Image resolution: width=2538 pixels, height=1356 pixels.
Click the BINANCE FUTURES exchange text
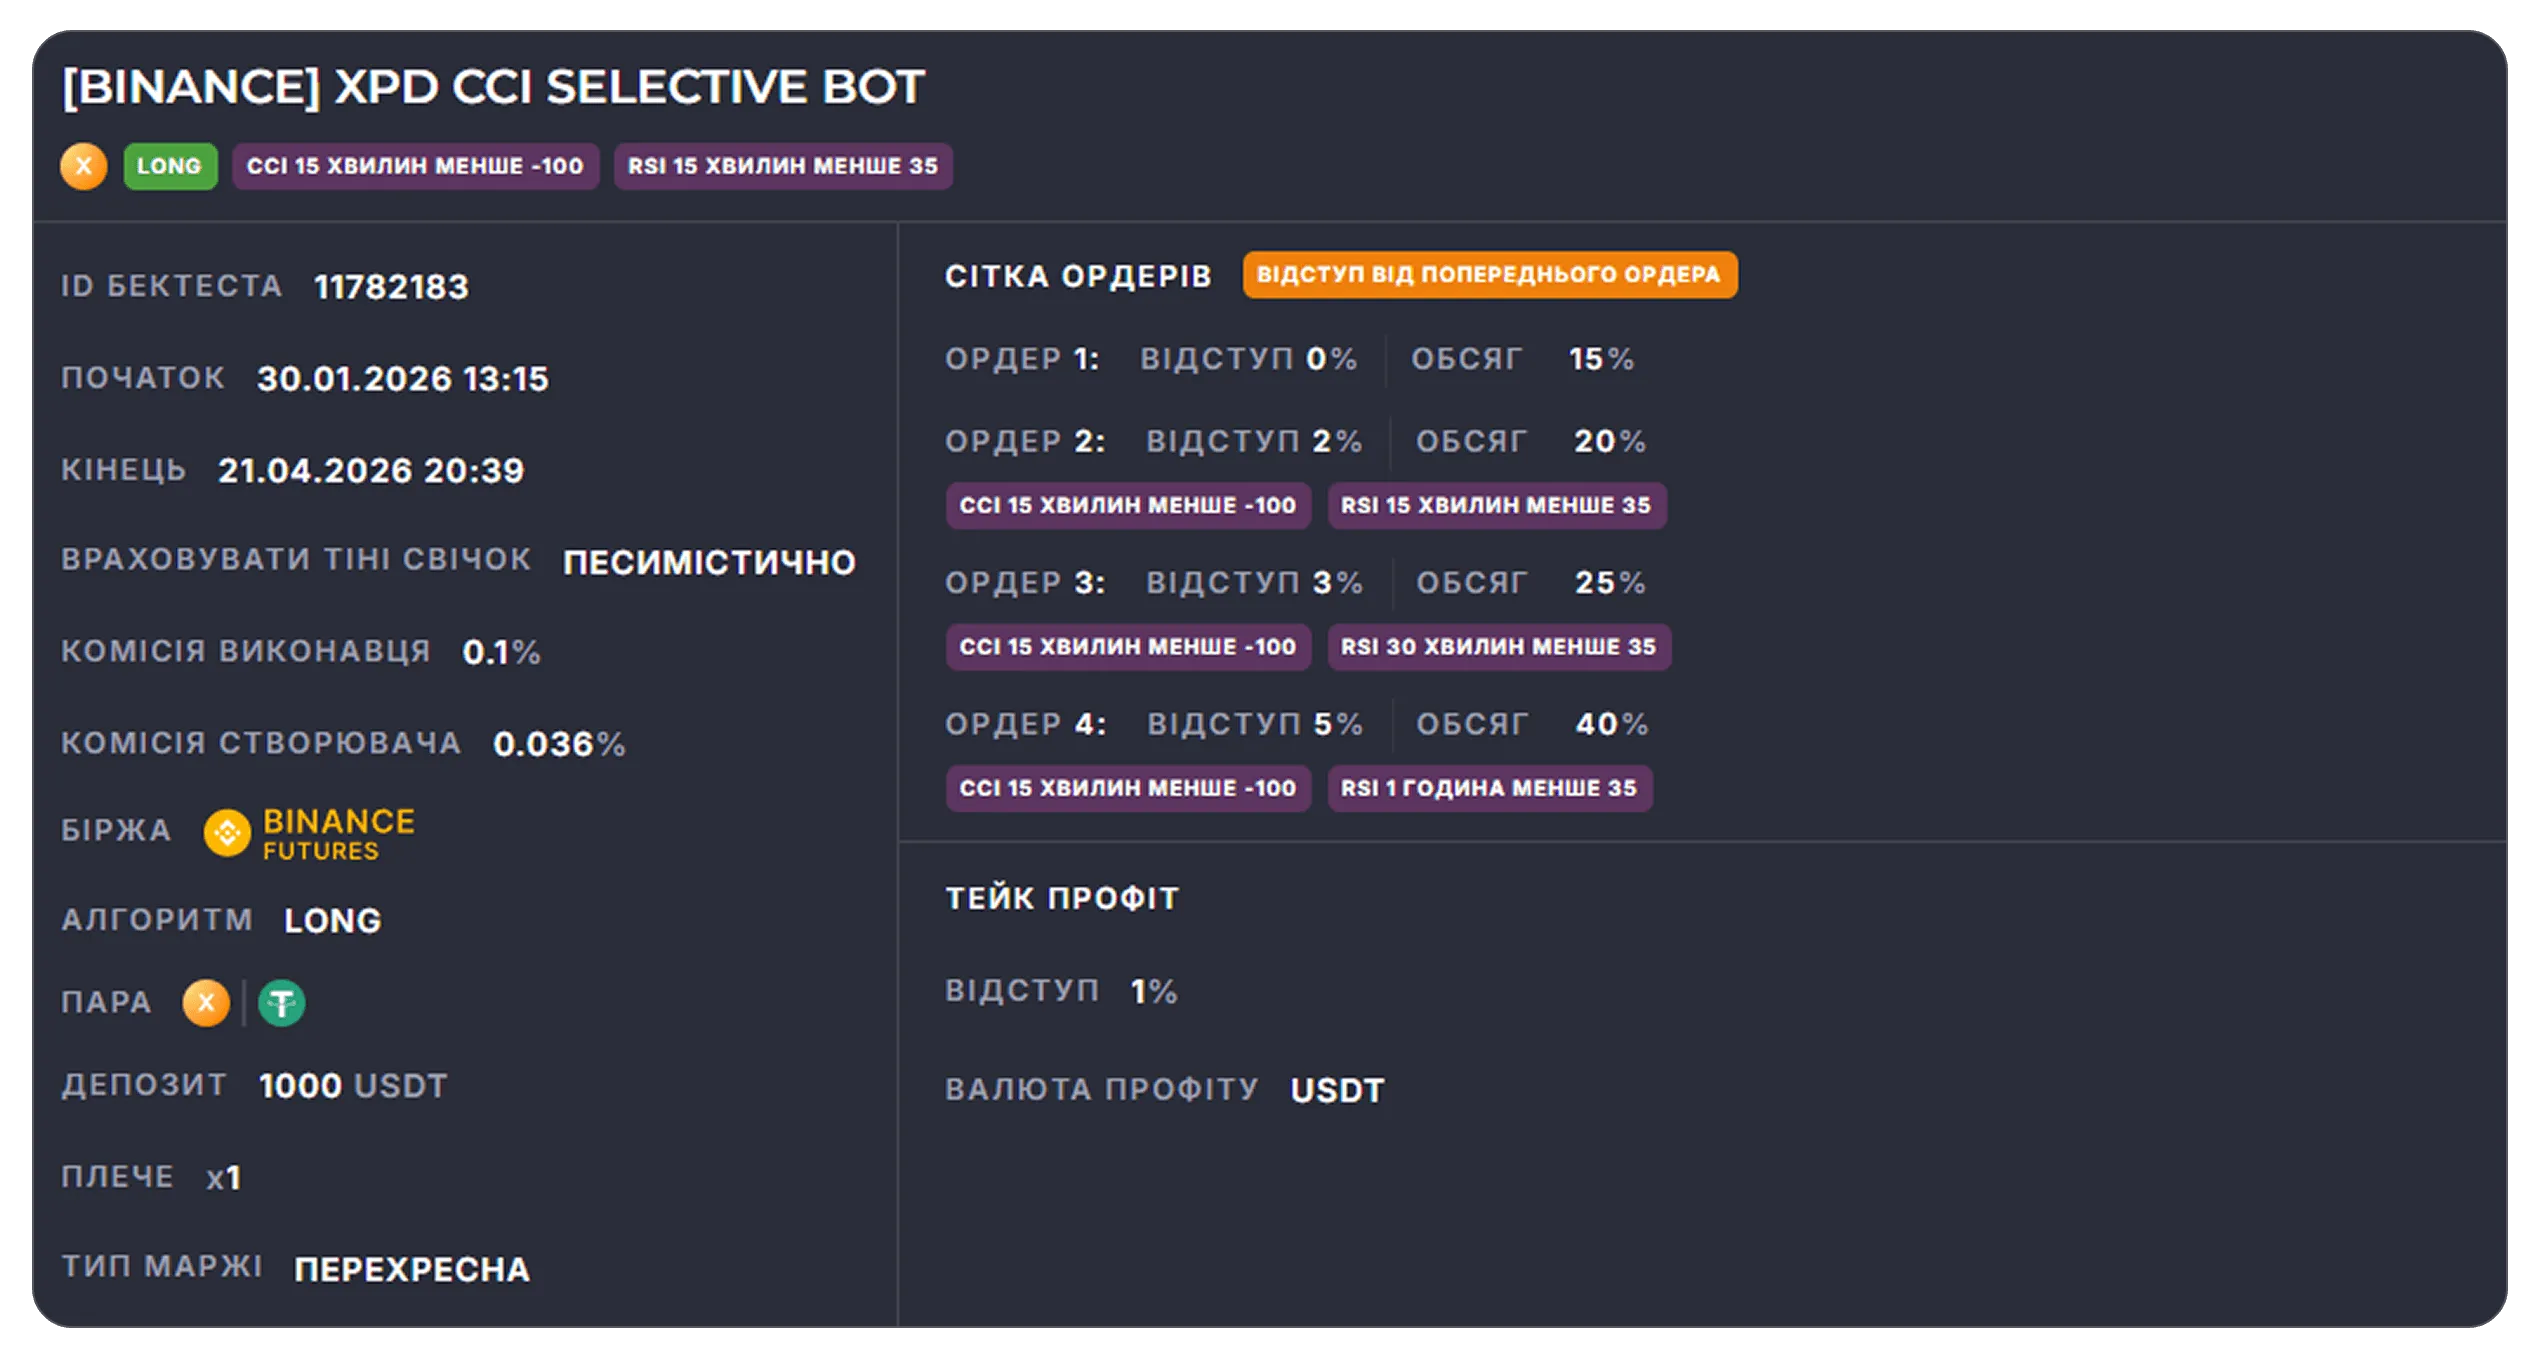[x=339, y=834]
